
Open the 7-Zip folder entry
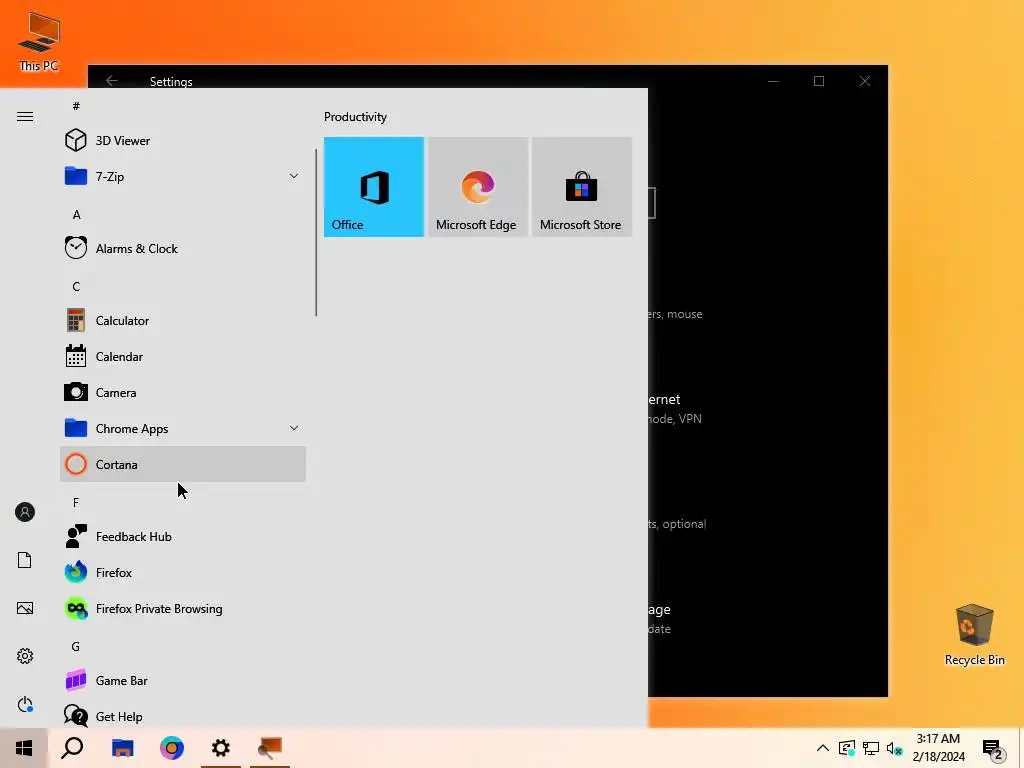coord(183,176)
